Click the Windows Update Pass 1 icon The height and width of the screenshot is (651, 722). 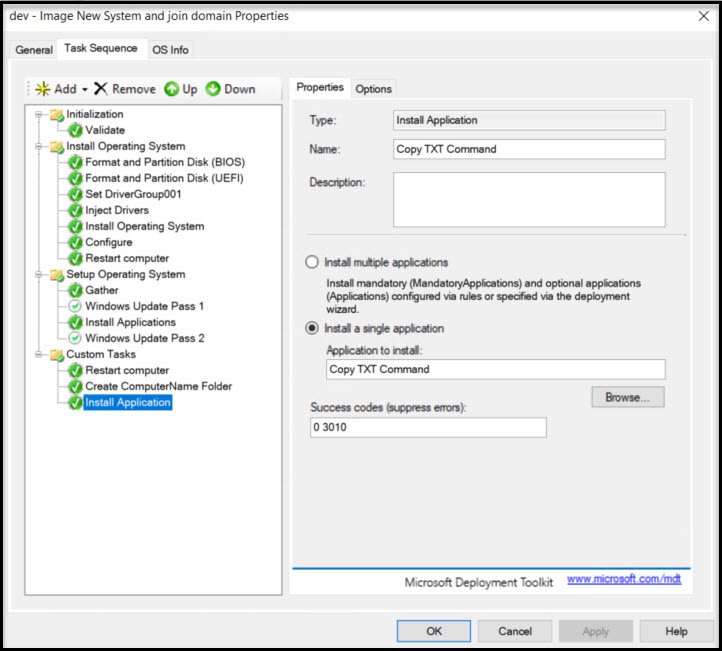(x=76, y=306)
